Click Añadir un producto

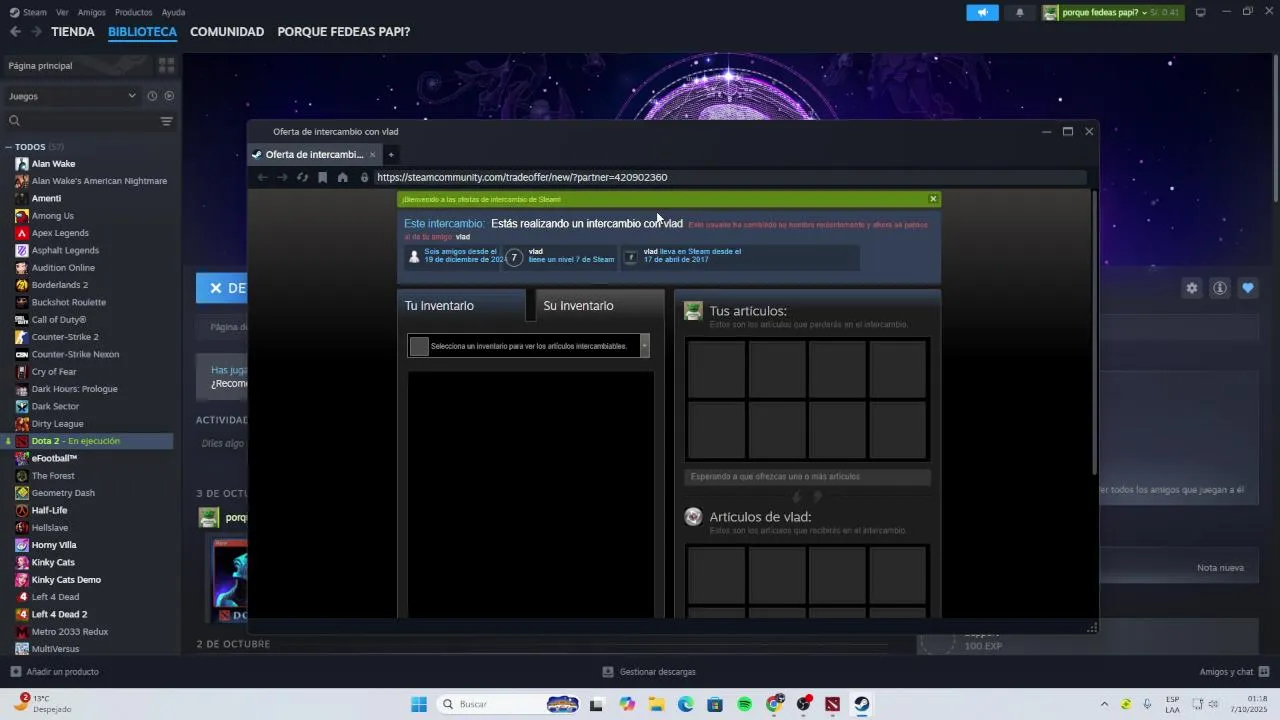pyautogui.click(x=55, y=672)
